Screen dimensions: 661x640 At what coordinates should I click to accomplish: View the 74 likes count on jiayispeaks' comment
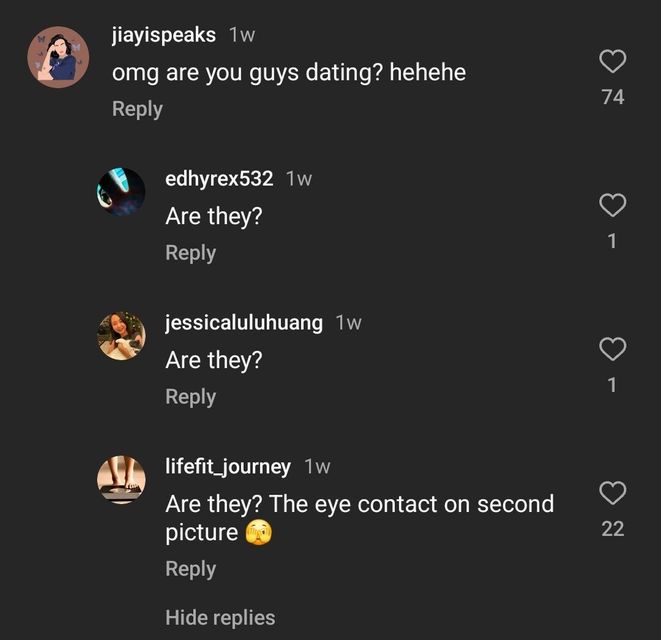coord(613,97)
